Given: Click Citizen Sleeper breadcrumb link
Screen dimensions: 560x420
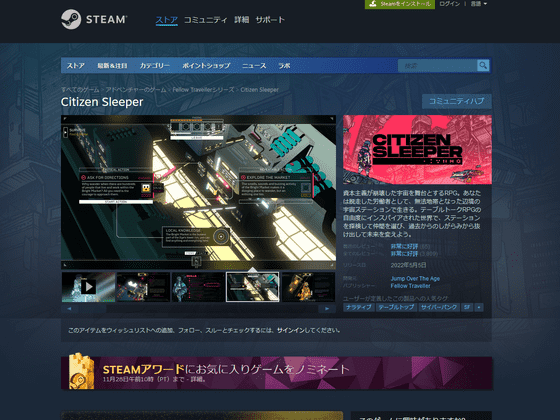Looking at the screenshot, I should click(x=259, y=90).
